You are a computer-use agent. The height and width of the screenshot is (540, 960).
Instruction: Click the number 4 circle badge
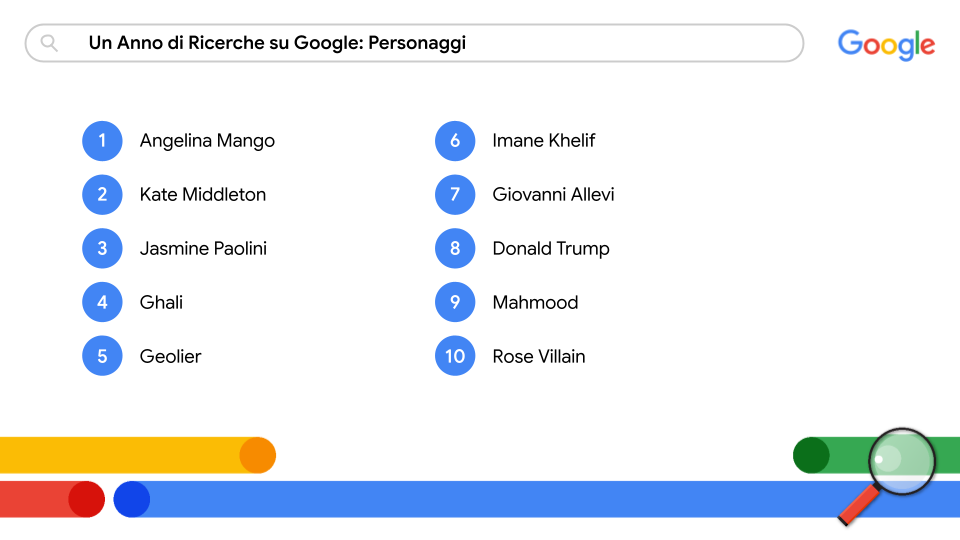tap(102, 303)
